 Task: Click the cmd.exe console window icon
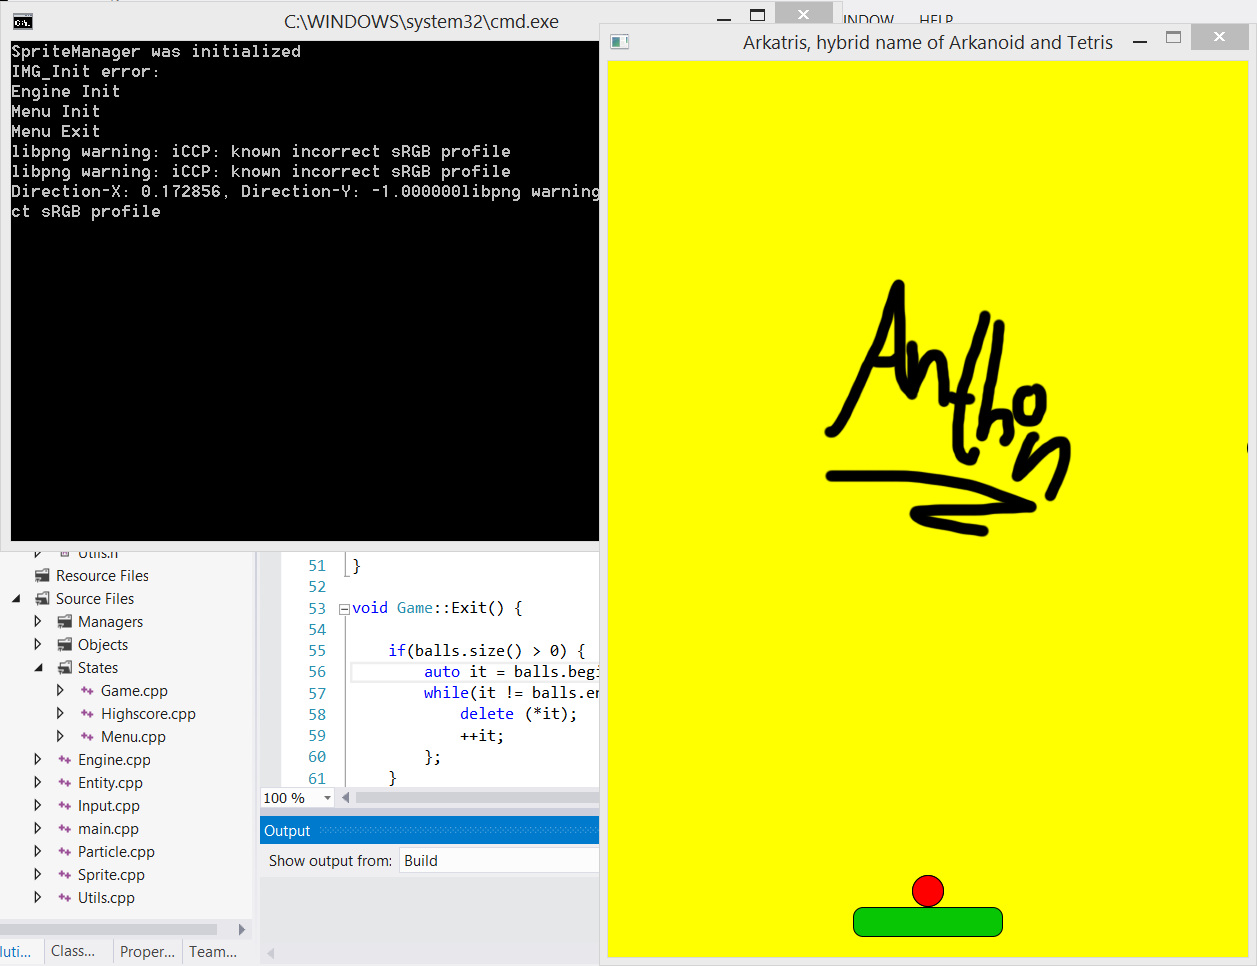[22, 21]
